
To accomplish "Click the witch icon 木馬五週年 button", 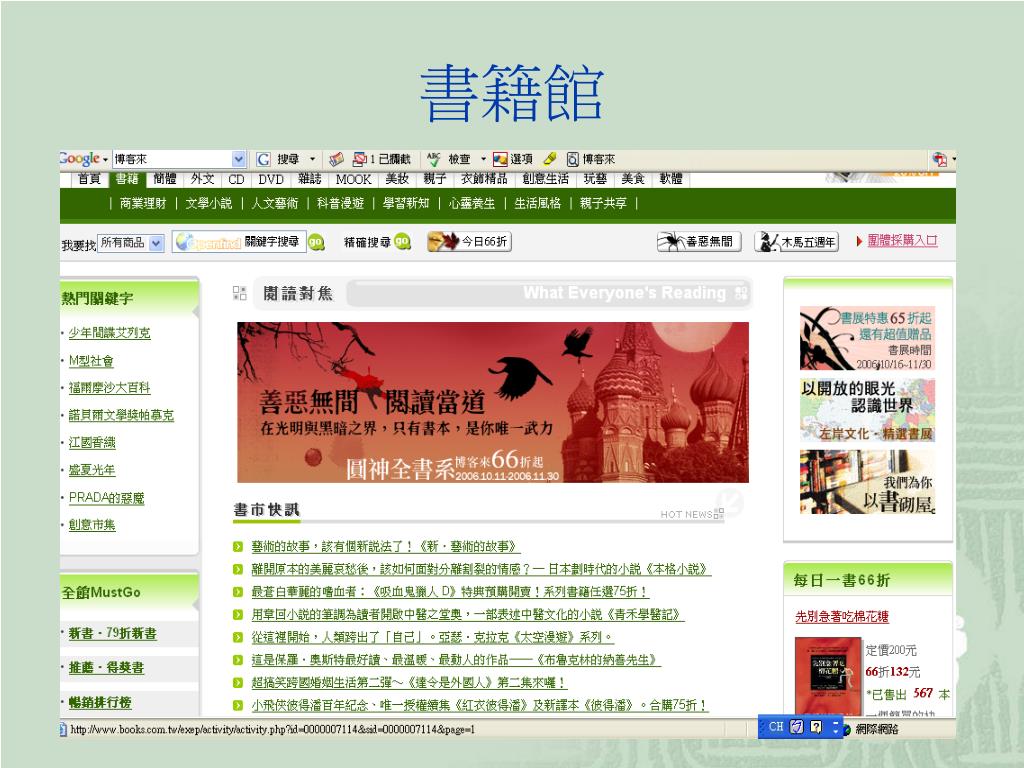I will click(796, 242).
